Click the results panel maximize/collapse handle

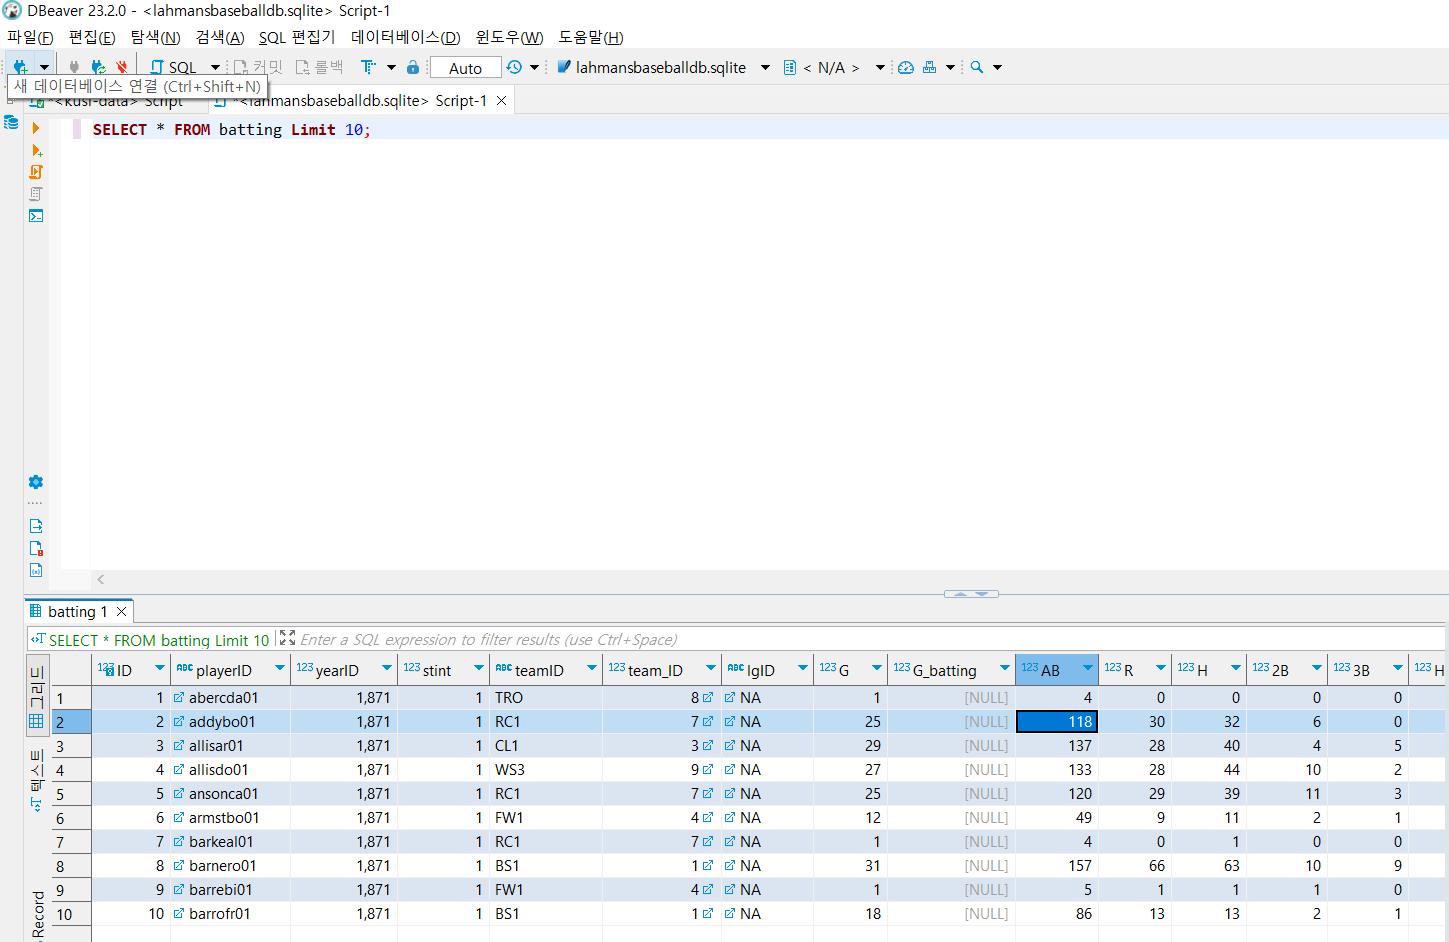click(971, 594)
